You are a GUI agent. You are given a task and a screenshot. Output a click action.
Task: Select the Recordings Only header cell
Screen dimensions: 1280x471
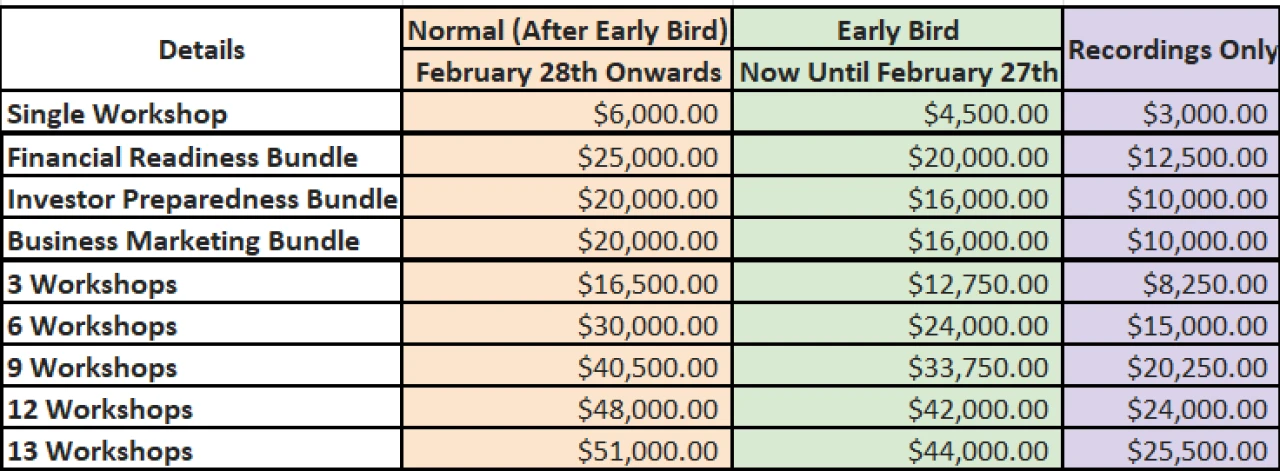(x=1172, y=52)
